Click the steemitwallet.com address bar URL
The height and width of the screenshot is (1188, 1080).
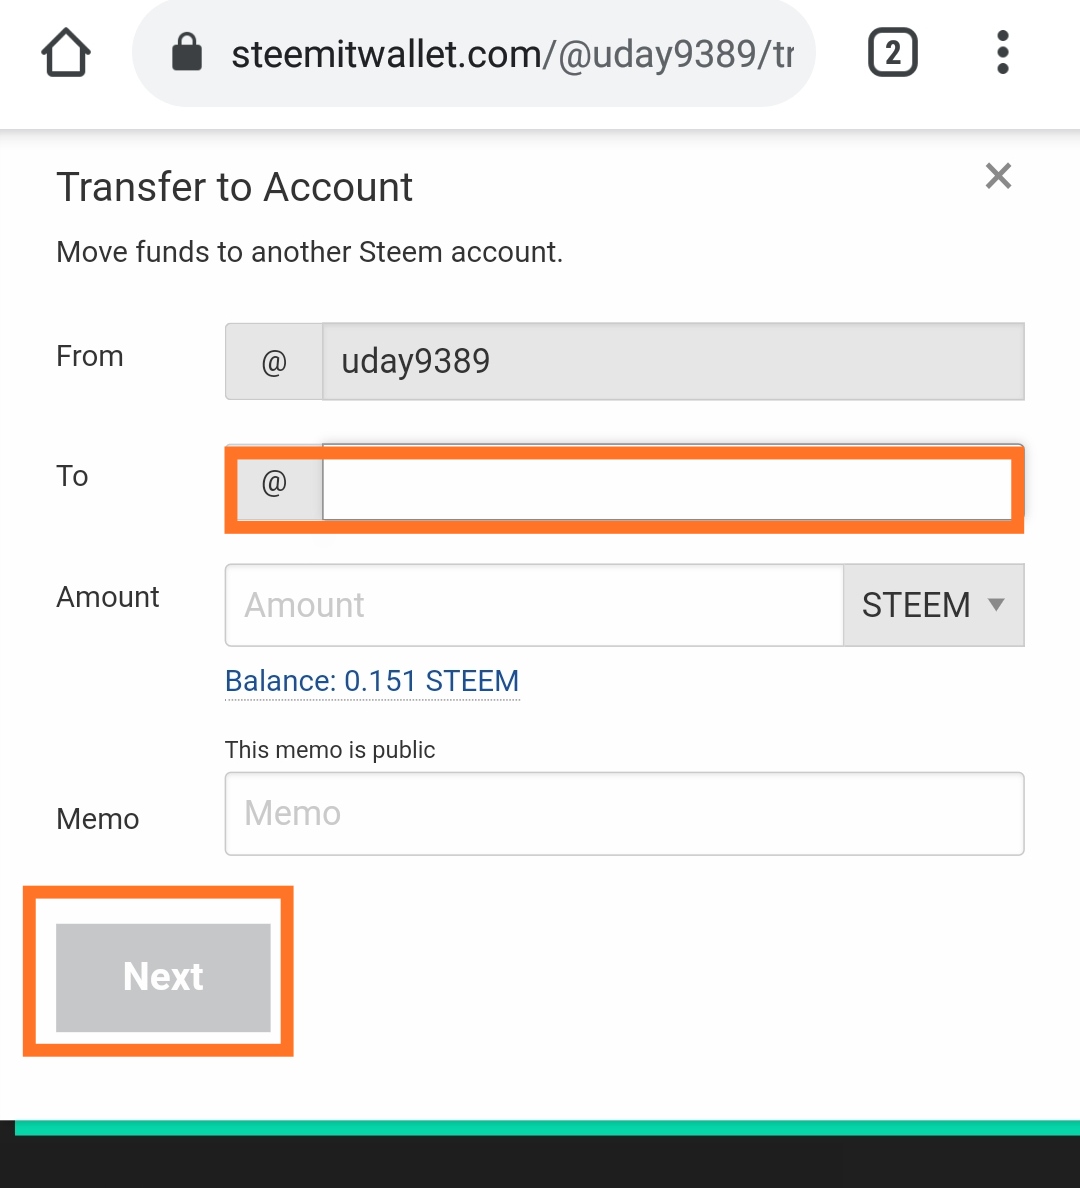pyautogui.click(x=512, y=54)
